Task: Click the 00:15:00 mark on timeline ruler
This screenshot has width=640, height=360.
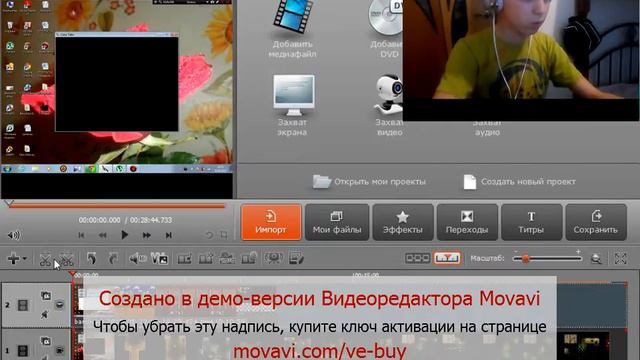Action: (x=365, y=275)
